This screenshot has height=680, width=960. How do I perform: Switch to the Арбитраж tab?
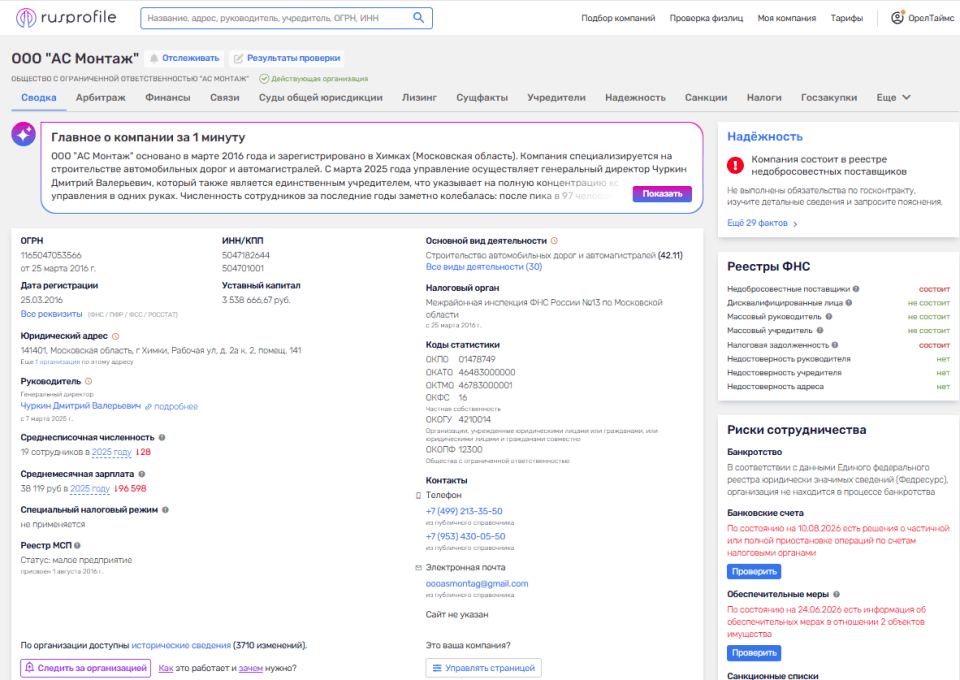tap(100, 97)
